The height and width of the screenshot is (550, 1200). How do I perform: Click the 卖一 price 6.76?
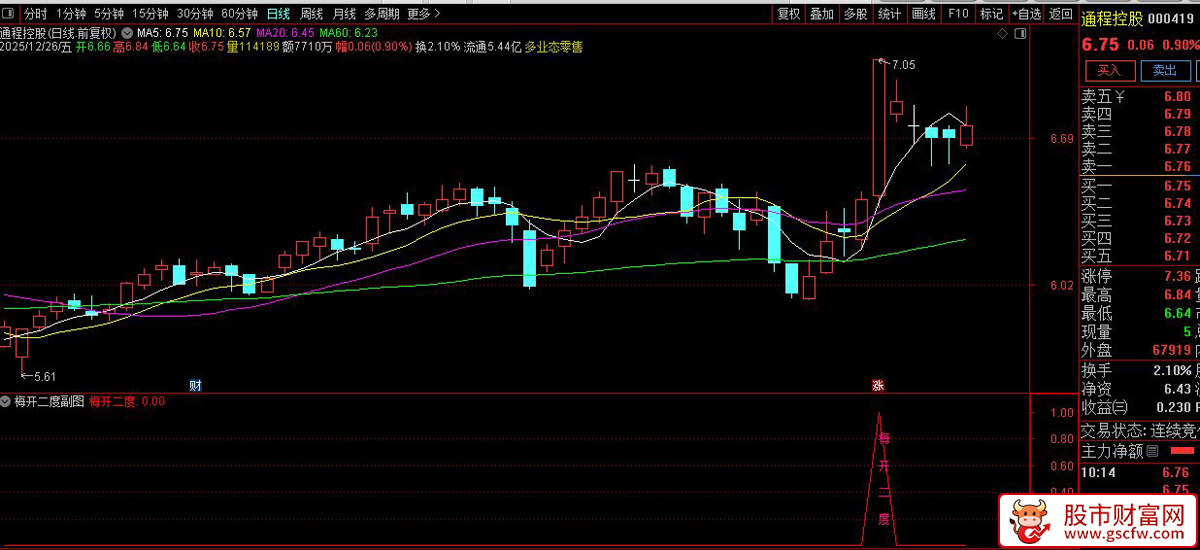point(1177,167)
